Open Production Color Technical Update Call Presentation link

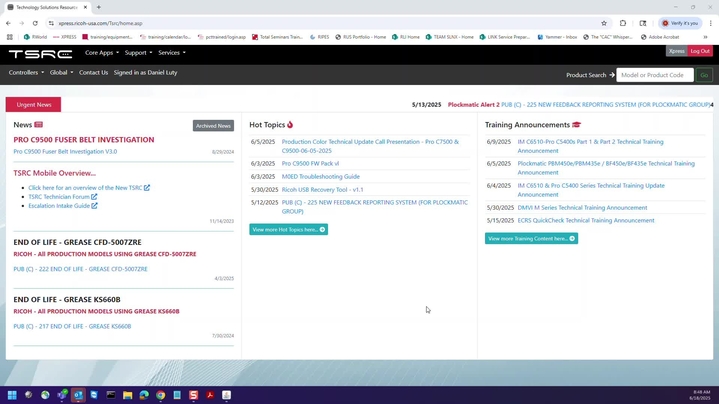pos(370,146)
